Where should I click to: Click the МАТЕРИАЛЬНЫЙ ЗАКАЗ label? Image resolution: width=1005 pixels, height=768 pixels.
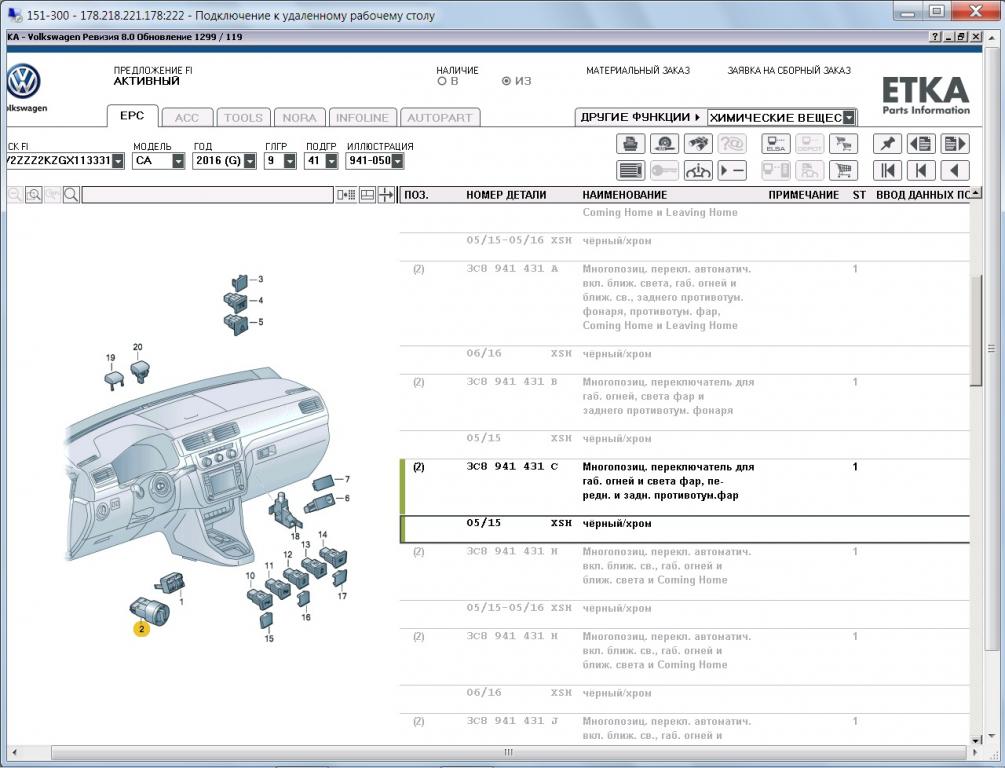tap(638, 71)
